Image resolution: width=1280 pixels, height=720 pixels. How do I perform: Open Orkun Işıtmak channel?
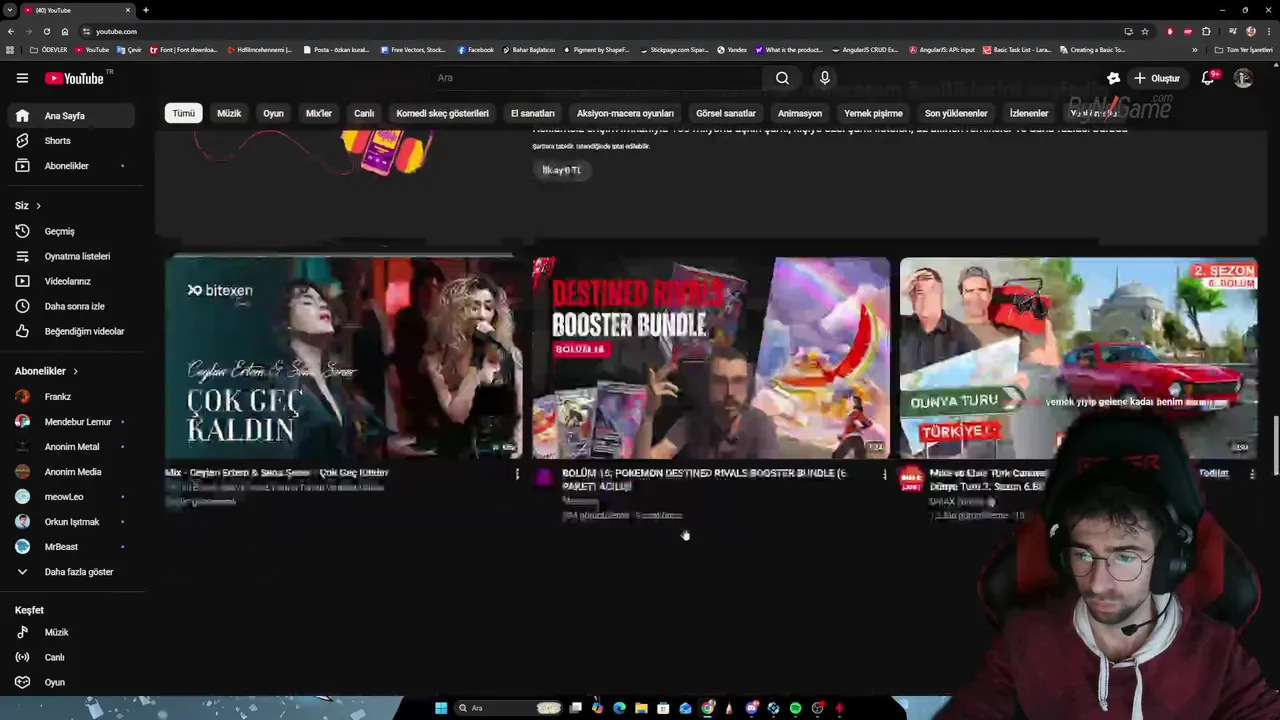click(70, 522)
